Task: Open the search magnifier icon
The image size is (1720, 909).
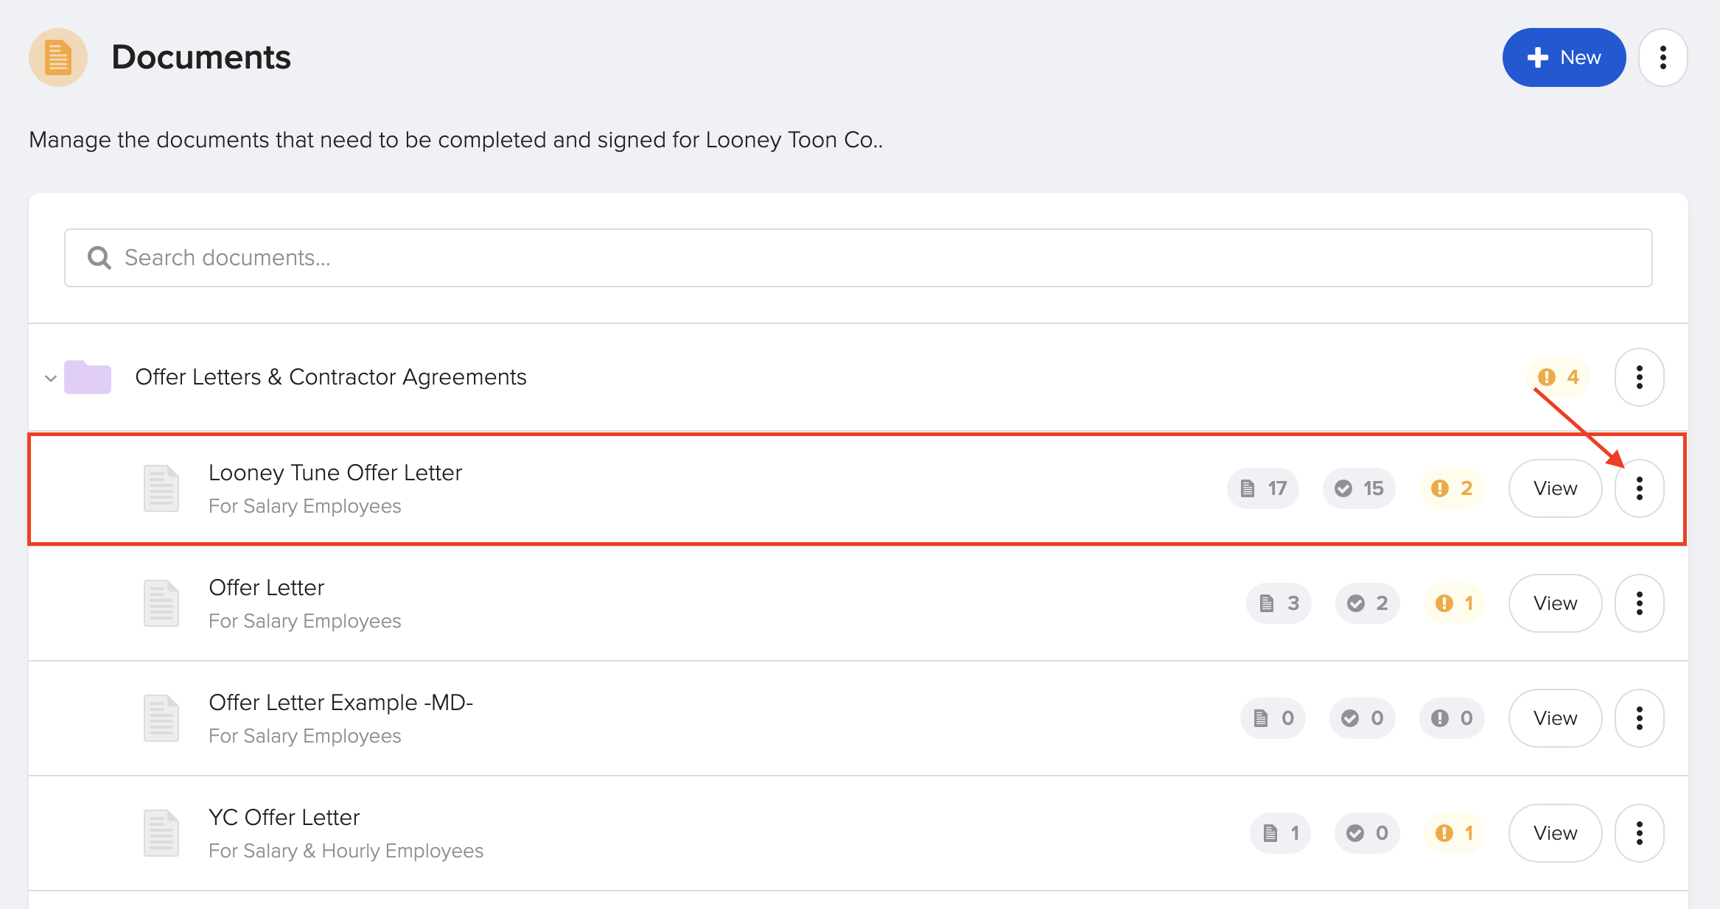Action: click(x=98, y=257)
